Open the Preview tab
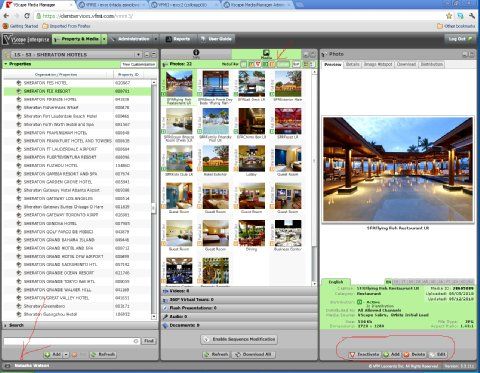Image resolution: width=480 pixels, height=373 pixels. [333, 64]
